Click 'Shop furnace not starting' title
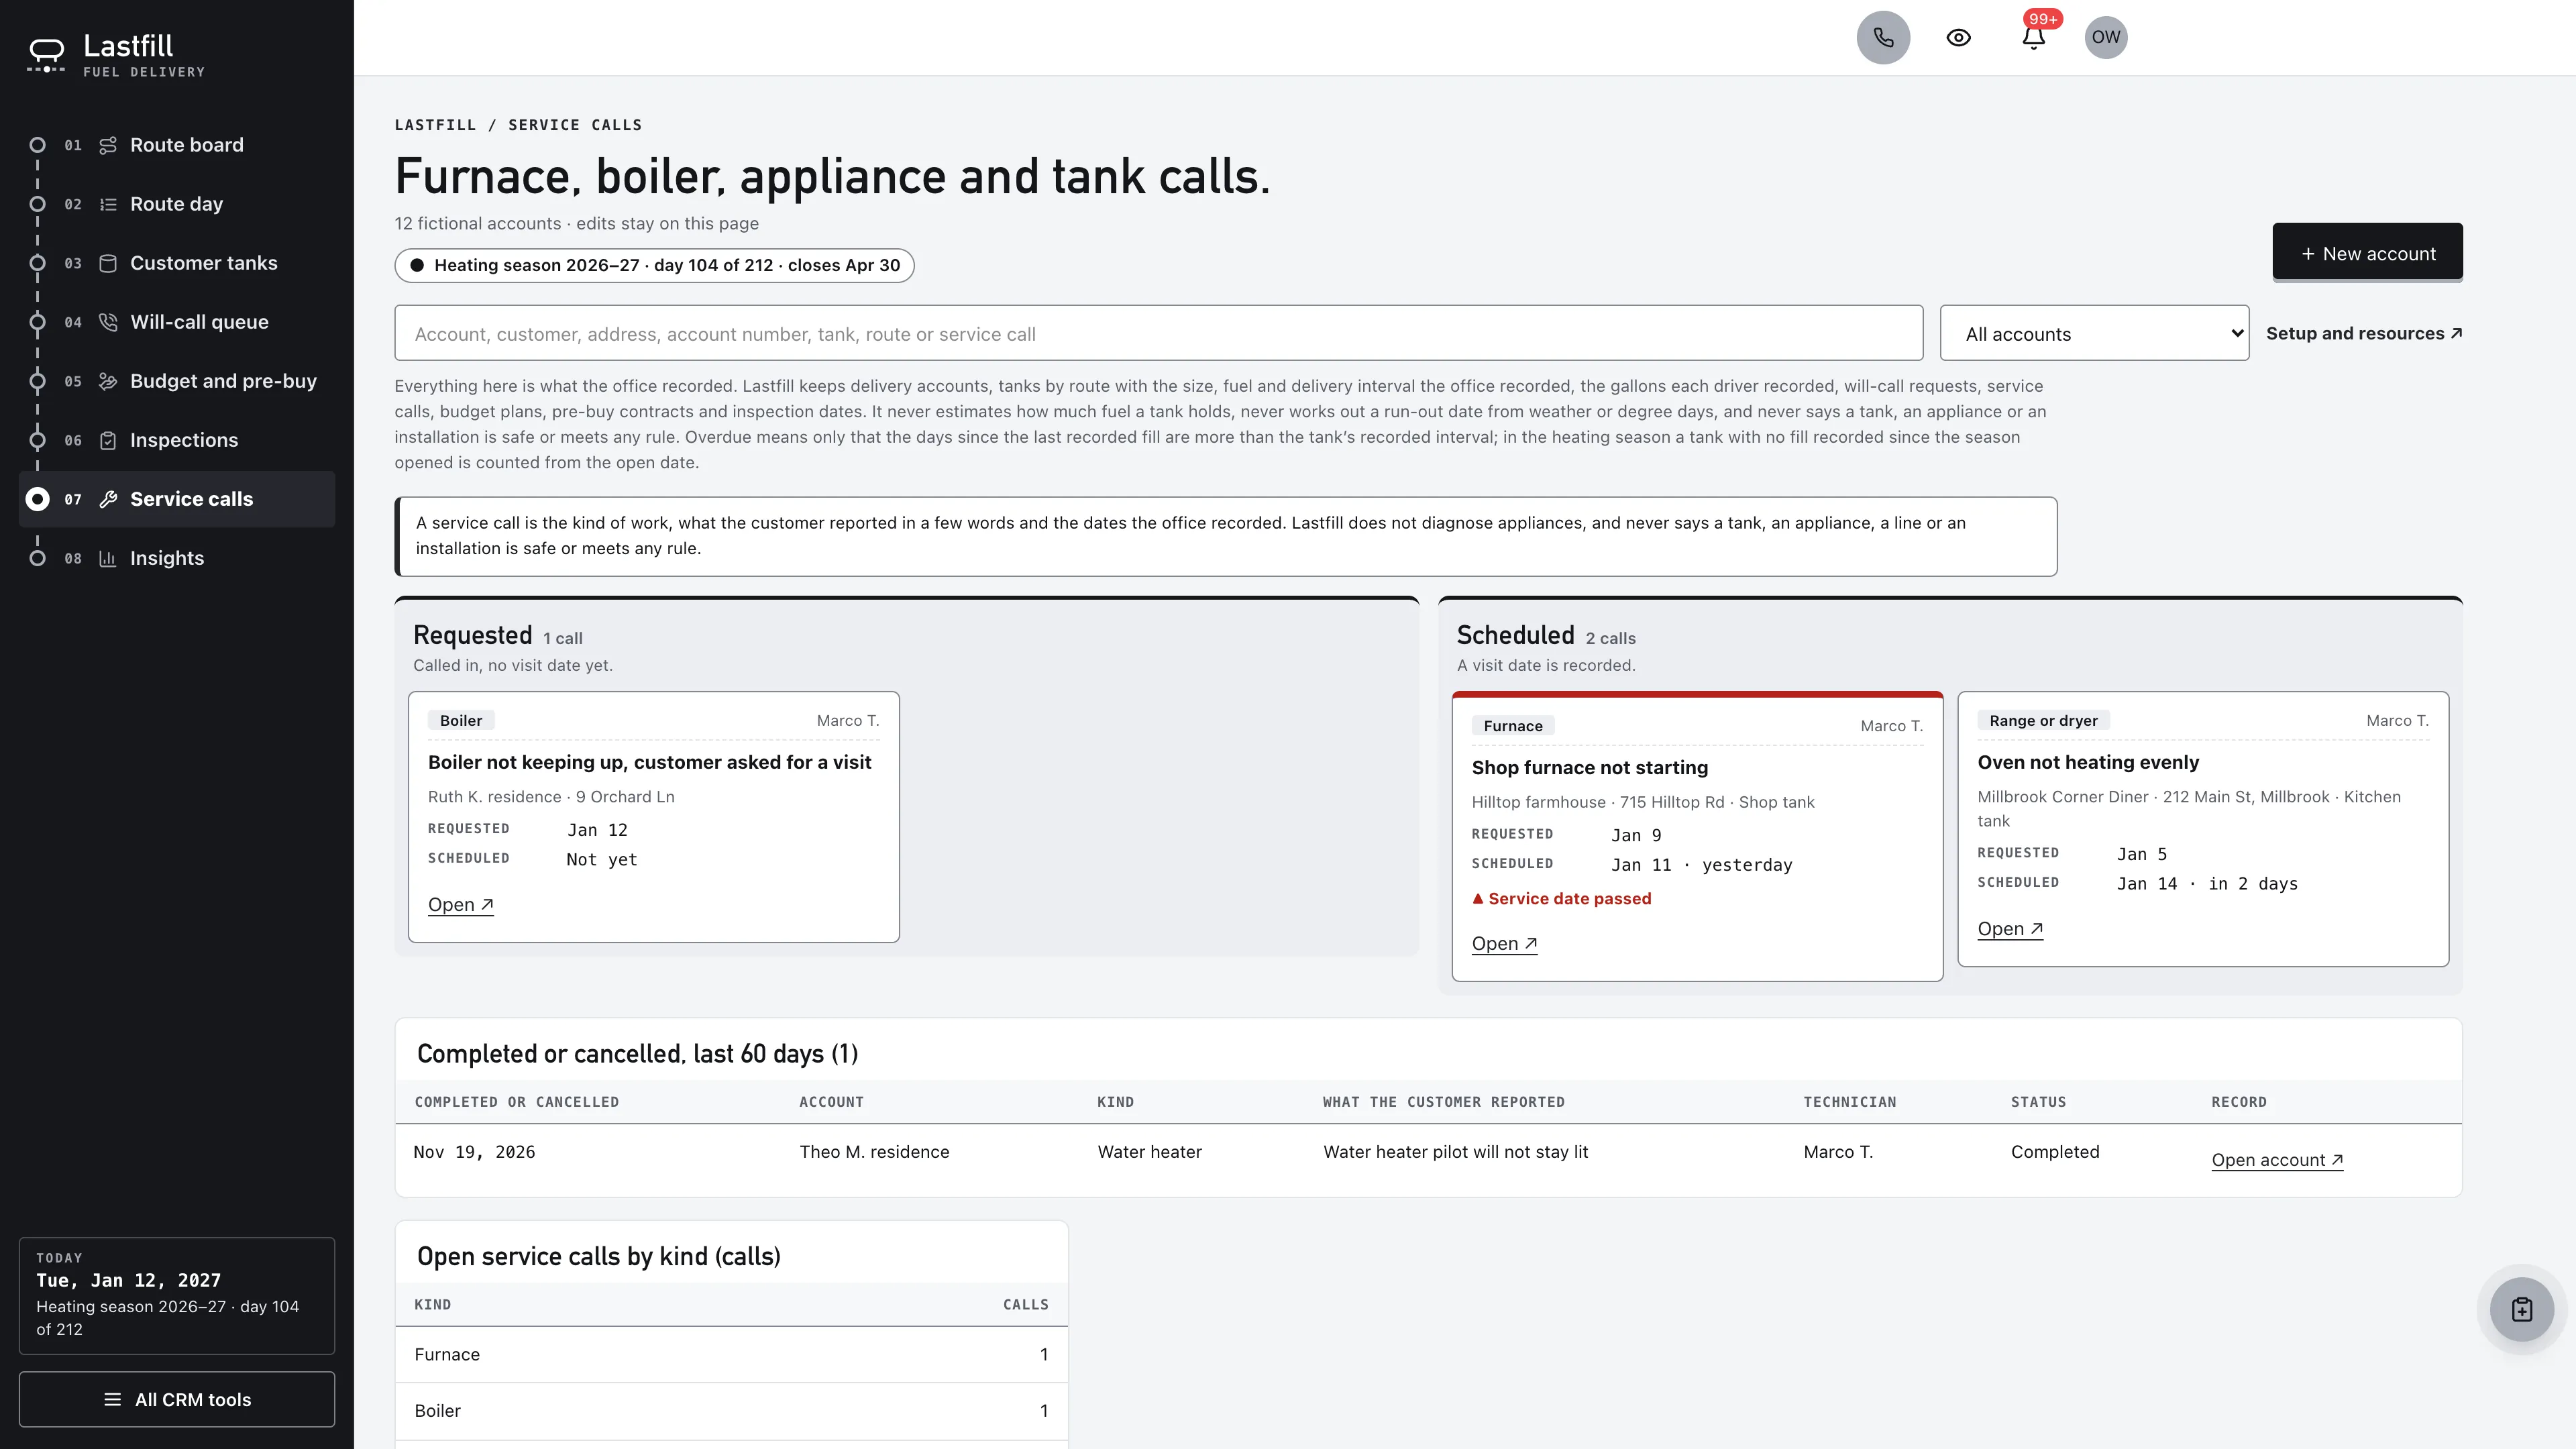2576x1449 pixels. point(1590,768)
